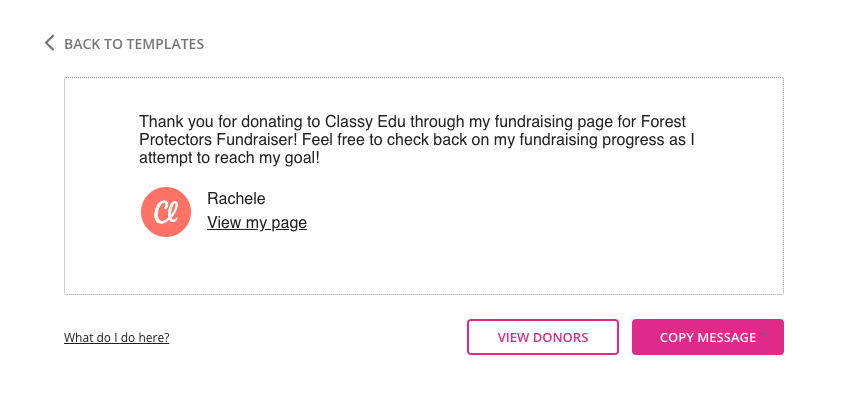
Task: Click the back chevron arrow icon
Action: click(x=50, y=43)
